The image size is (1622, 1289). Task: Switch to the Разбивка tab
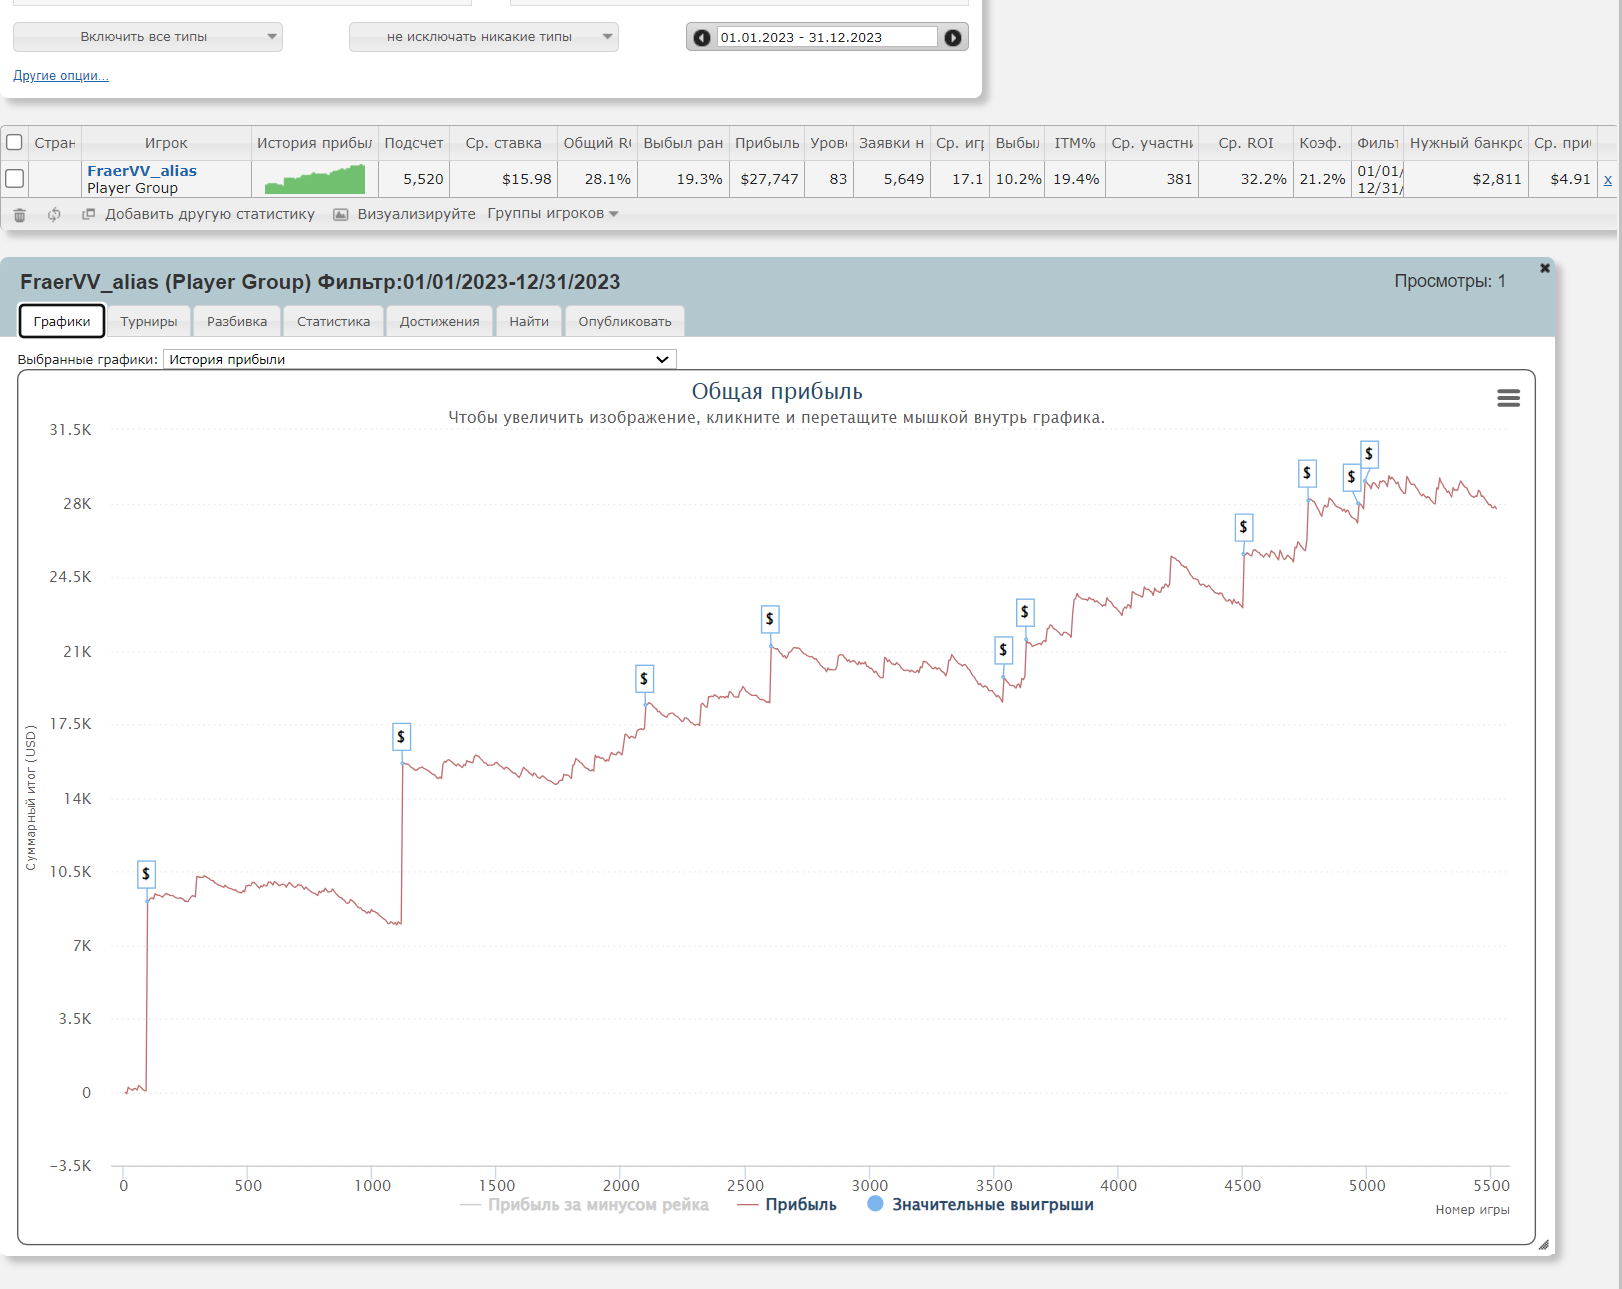[x=237, y=321]
